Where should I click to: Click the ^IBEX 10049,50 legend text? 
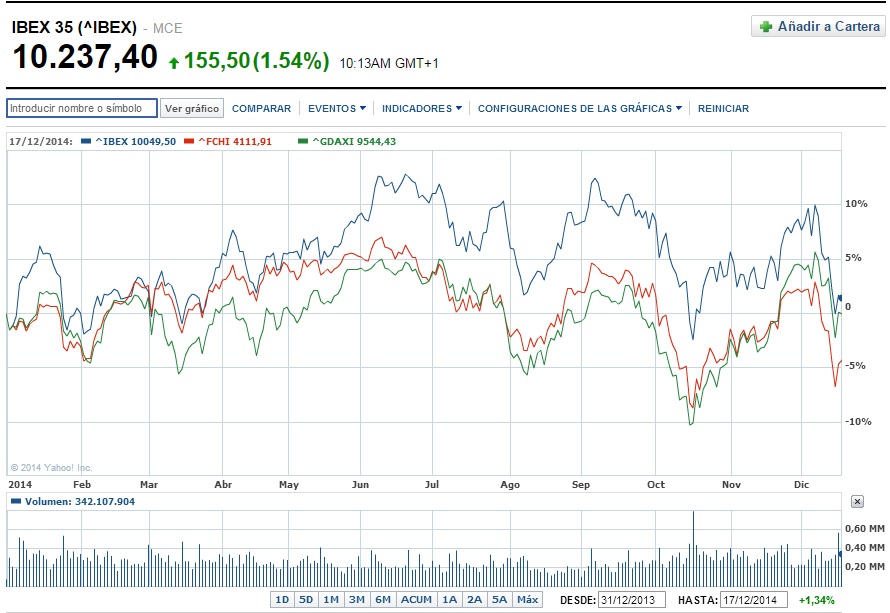(136, 141)
